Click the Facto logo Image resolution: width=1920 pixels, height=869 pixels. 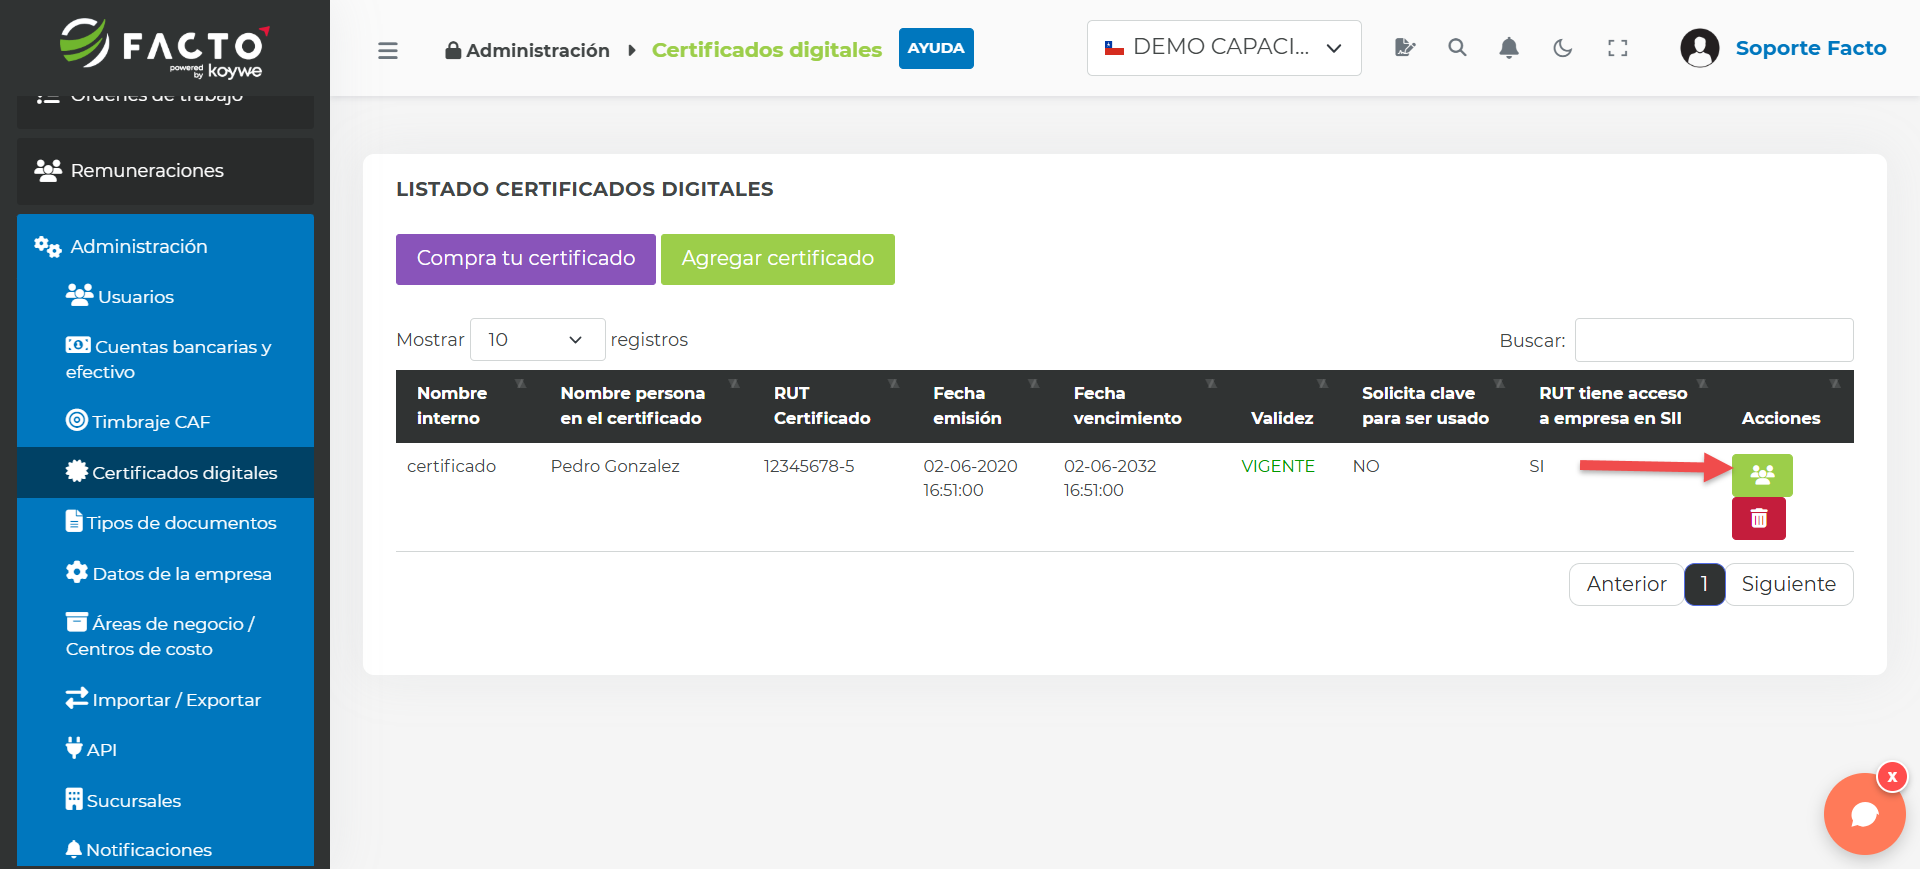165,47
